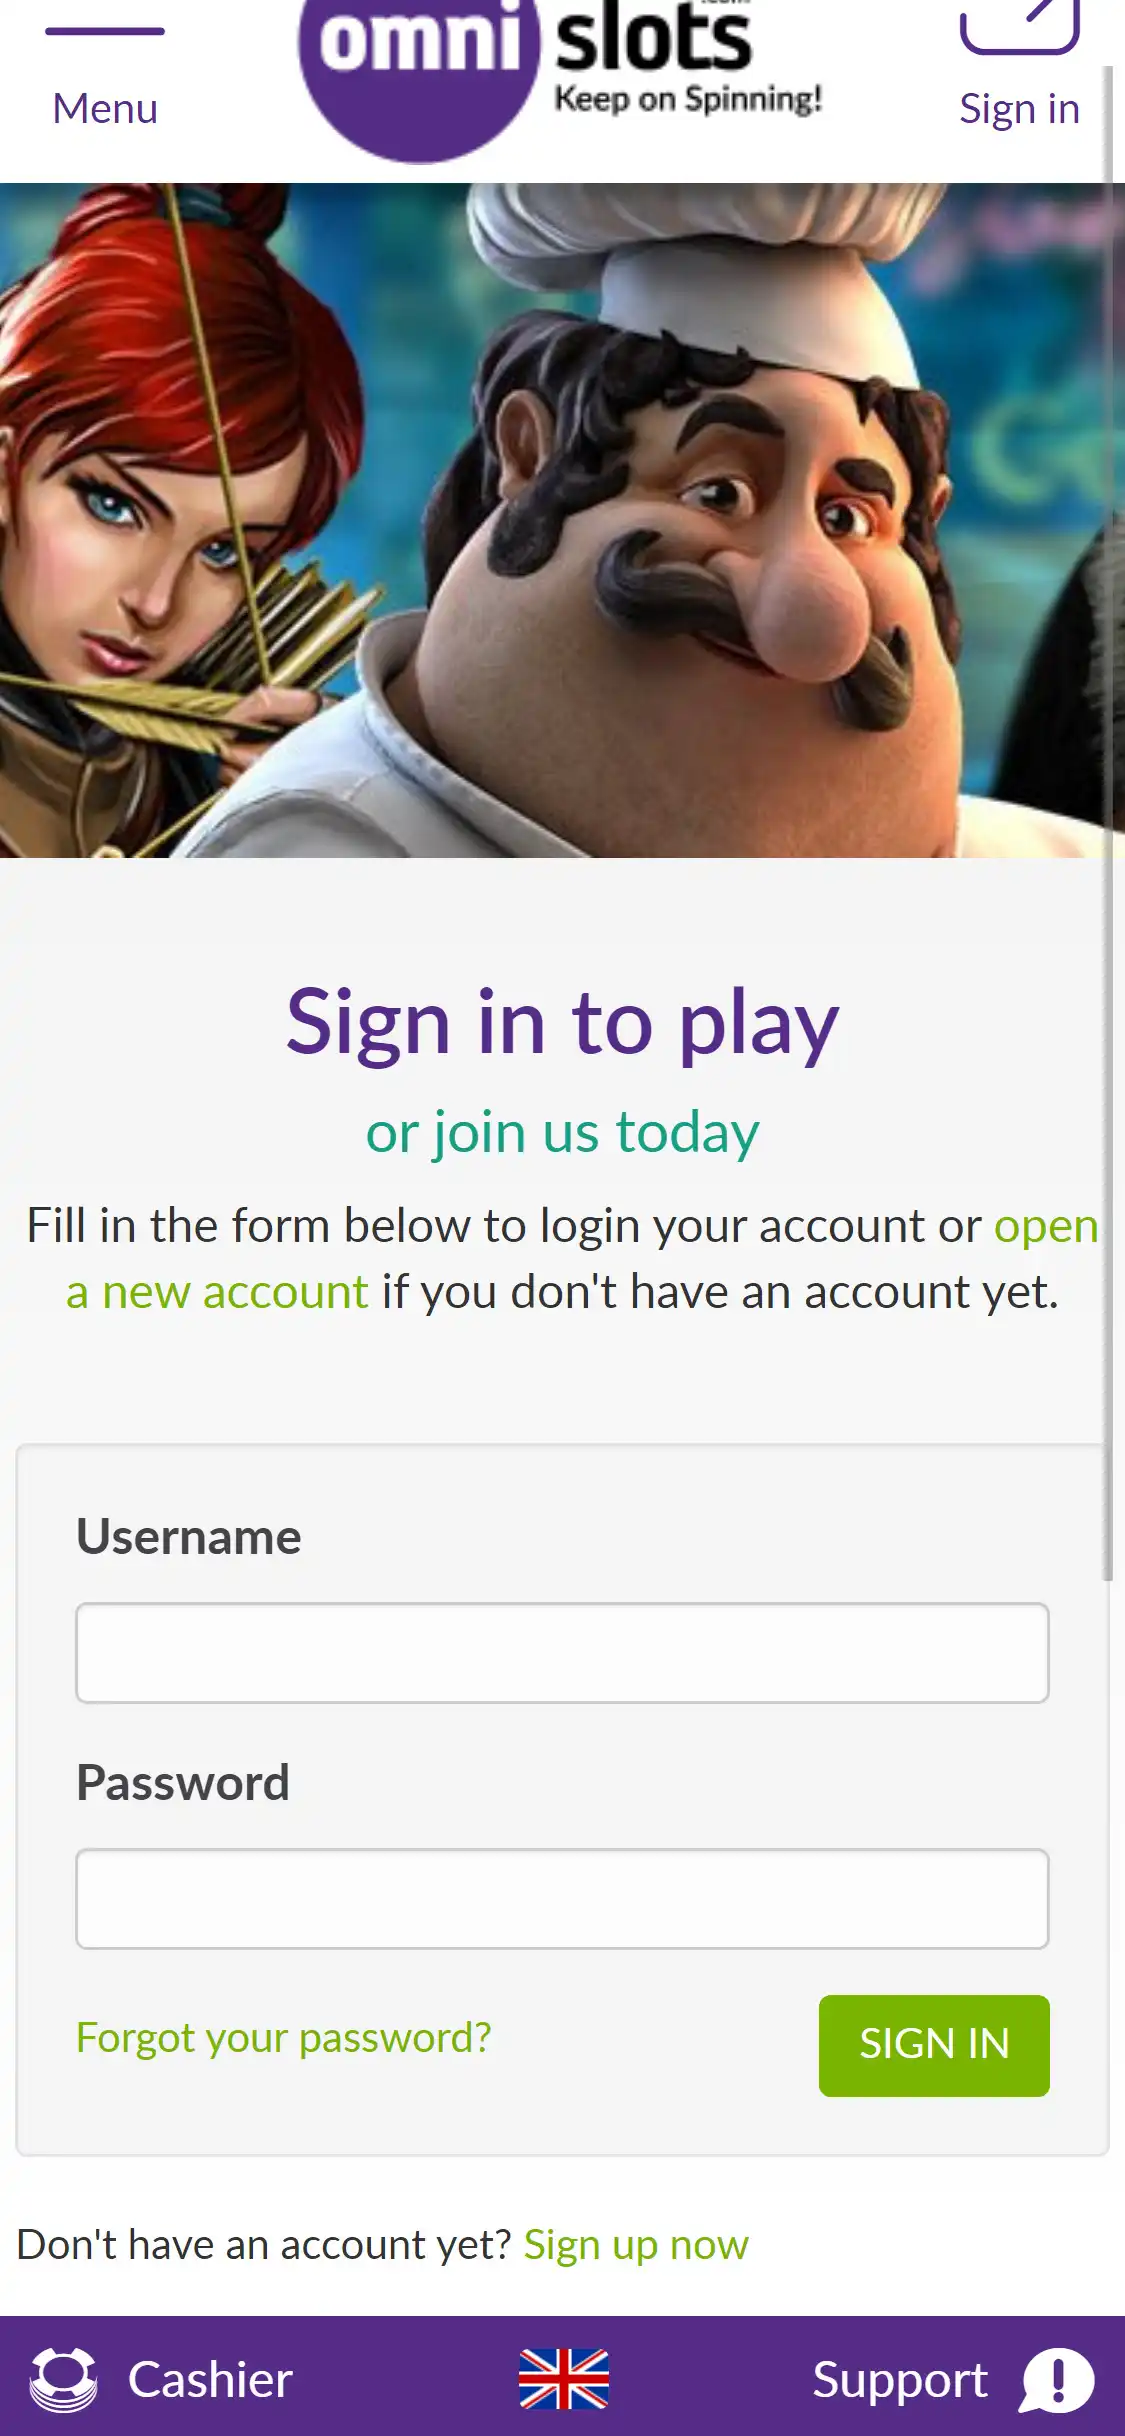Select the UK flag language icon
The height and width of the screenshot is (2436, 1125).
tap(564, 2379)
